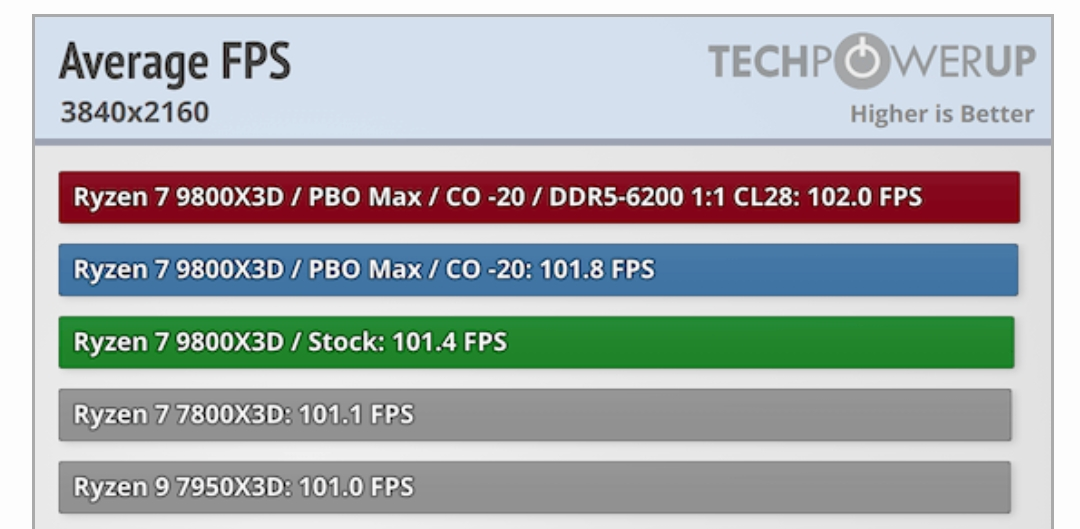Select the green 9800X3D Stock bar
Image resolution: width=1080 pixels, height=529 pixels.
537,342
